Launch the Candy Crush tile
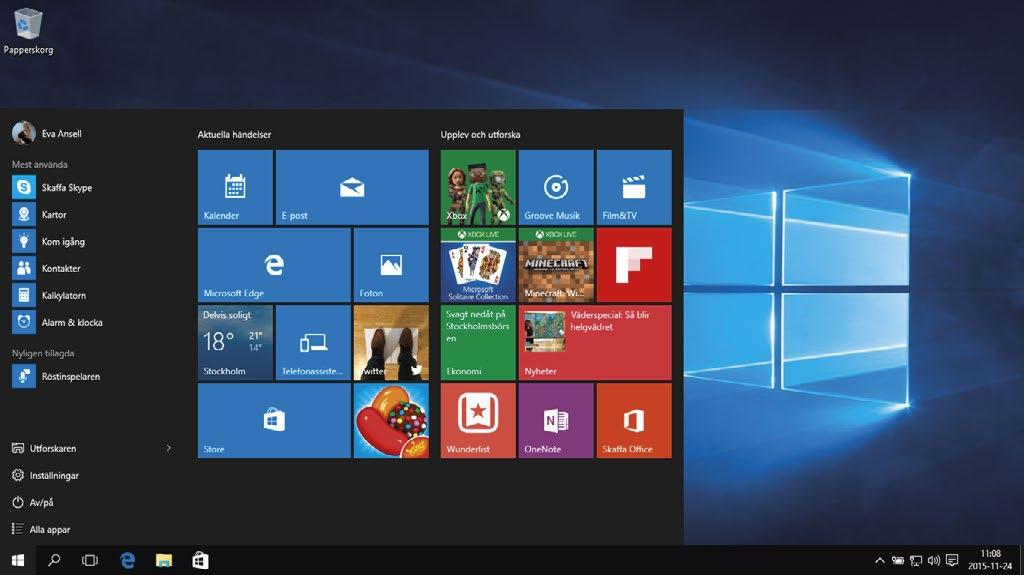Screen dimensions: 1024x575 click(x=391, y=420)
